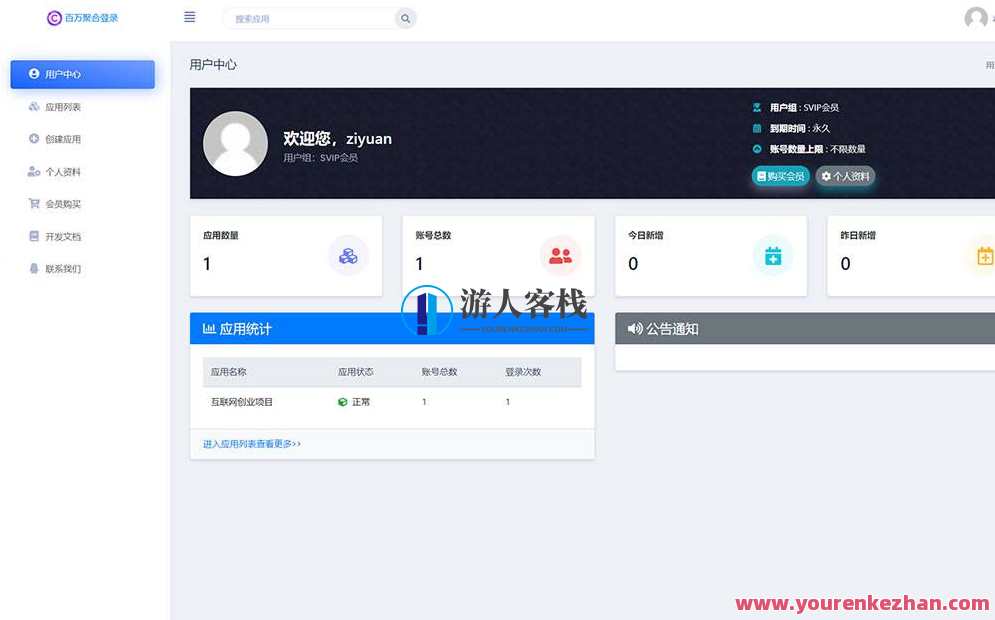Click the calendar icon on 今日新增 card
The width and height of the screenshot is (995, 620).
coord(772,256)
